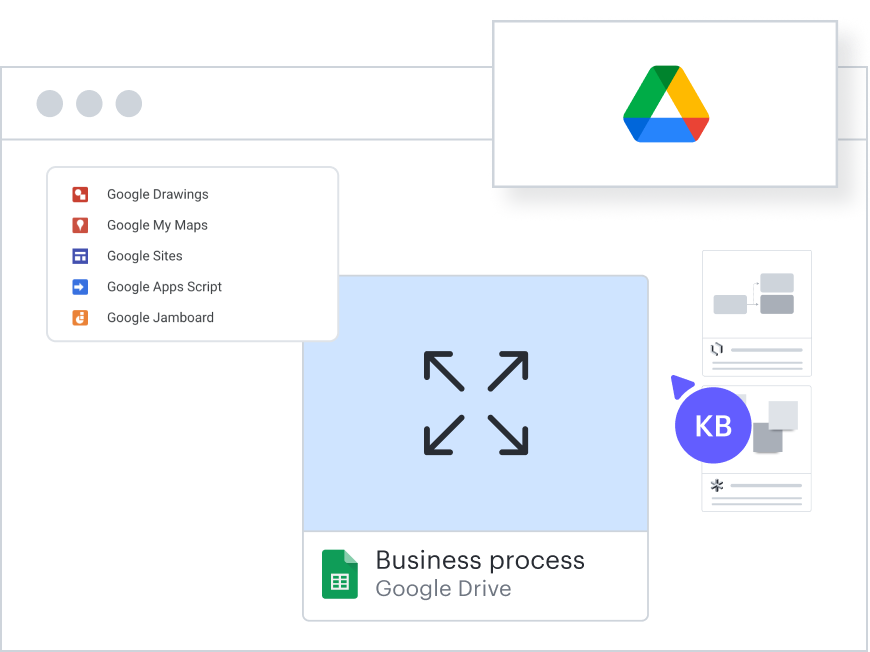Click the asterisk icon on lower card
Image resolution: width=870 pixels, height=652 pixels.
(x=717, y=486)
